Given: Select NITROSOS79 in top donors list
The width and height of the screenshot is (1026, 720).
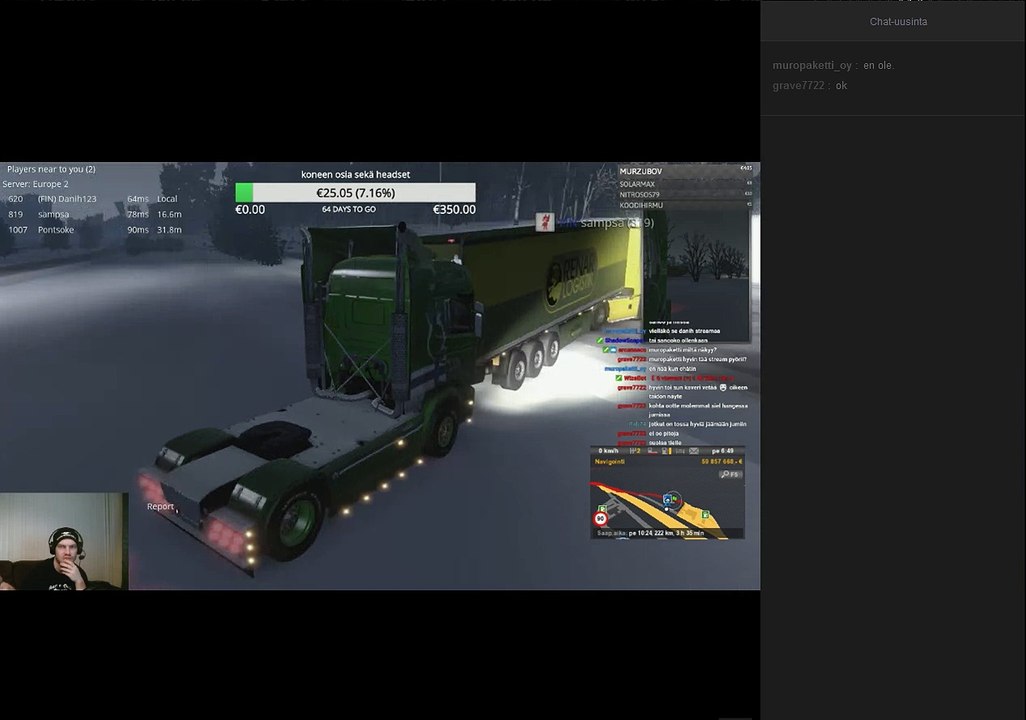Looking at the screenshot, I should (639, 194).
